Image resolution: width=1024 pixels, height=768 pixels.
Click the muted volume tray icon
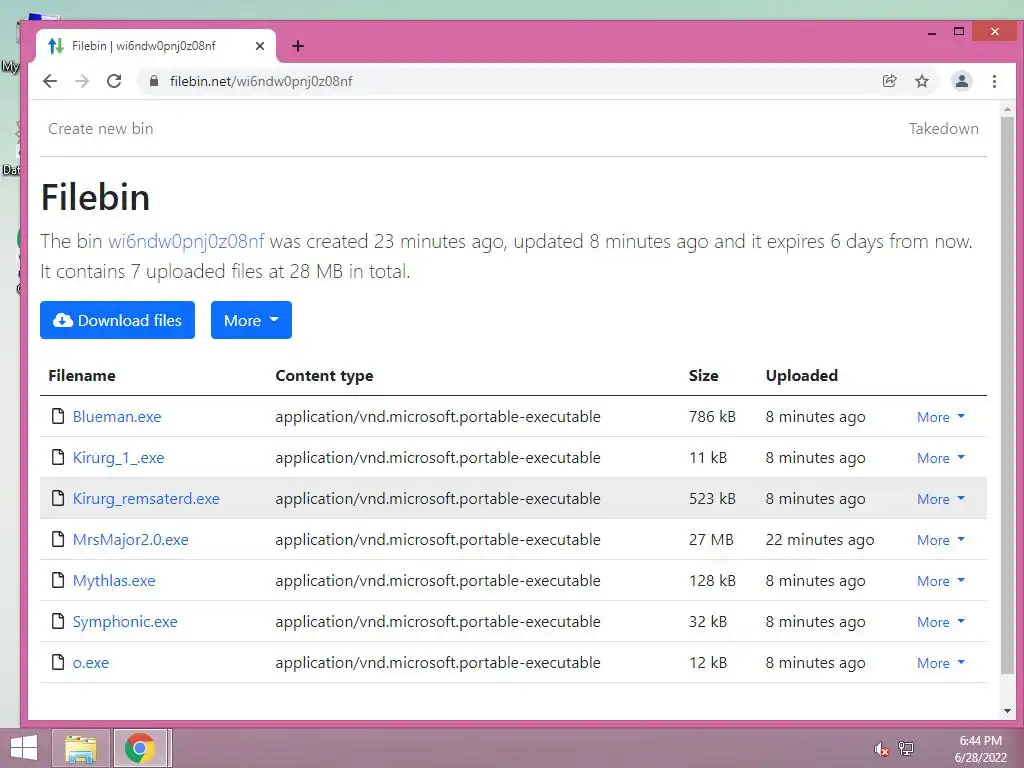coord(881,749)
